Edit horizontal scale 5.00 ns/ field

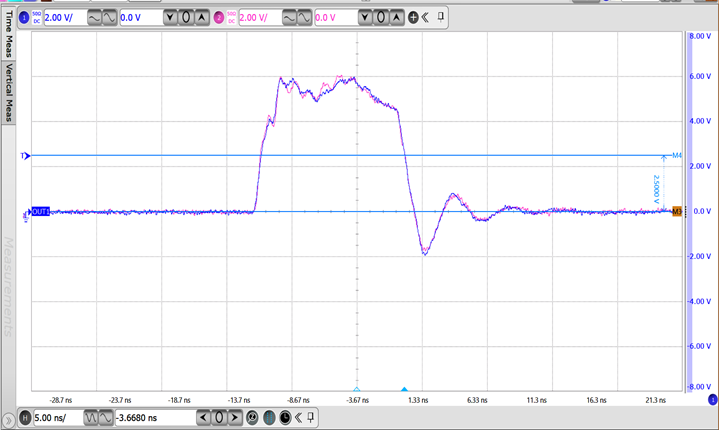click(57, 418)
